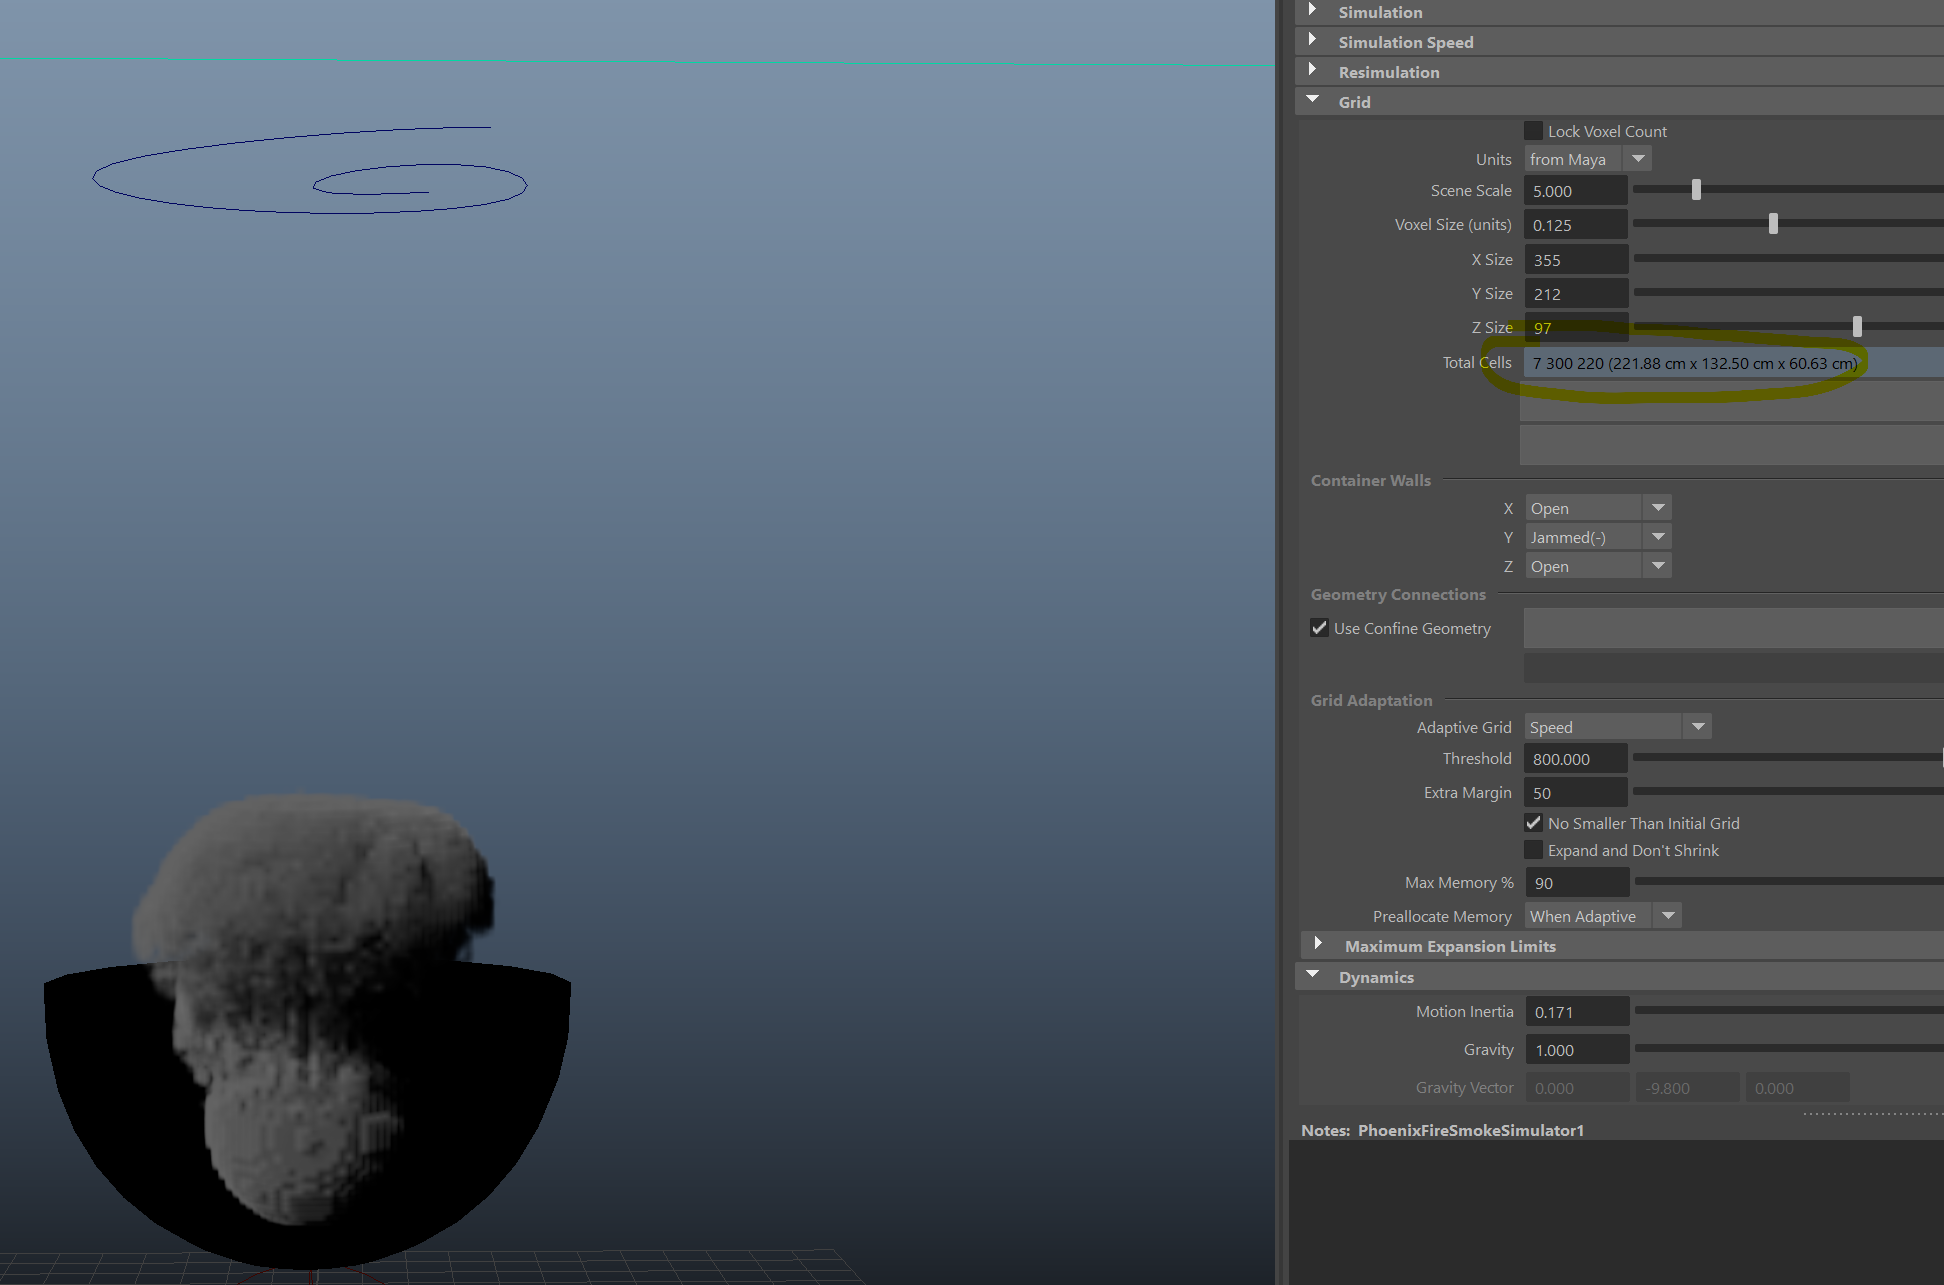This screenshot has height=1285, width=1944.
Task: Click the Grid Adaptation heading
Action: point(1371,700)
